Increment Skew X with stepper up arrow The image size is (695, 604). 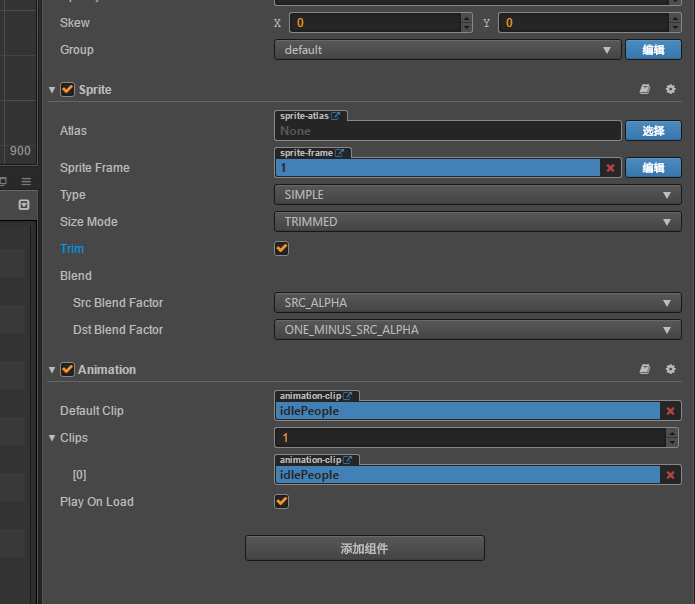click(x=466, y=18)
